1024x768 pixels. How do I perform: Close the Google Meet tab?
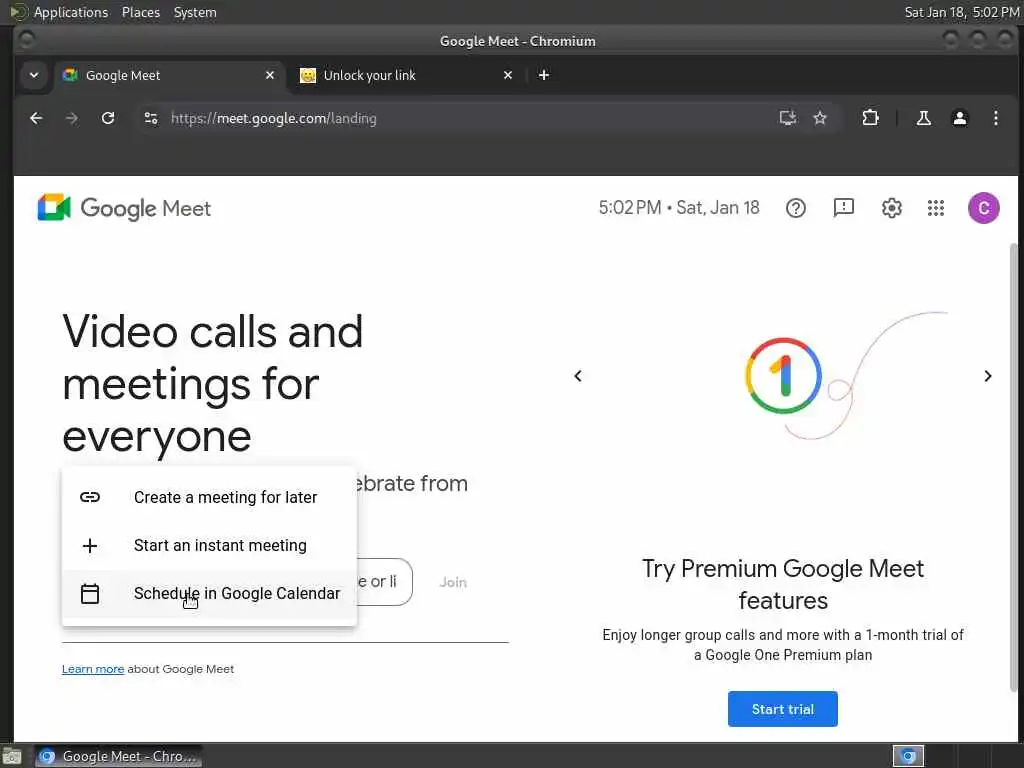270,75
